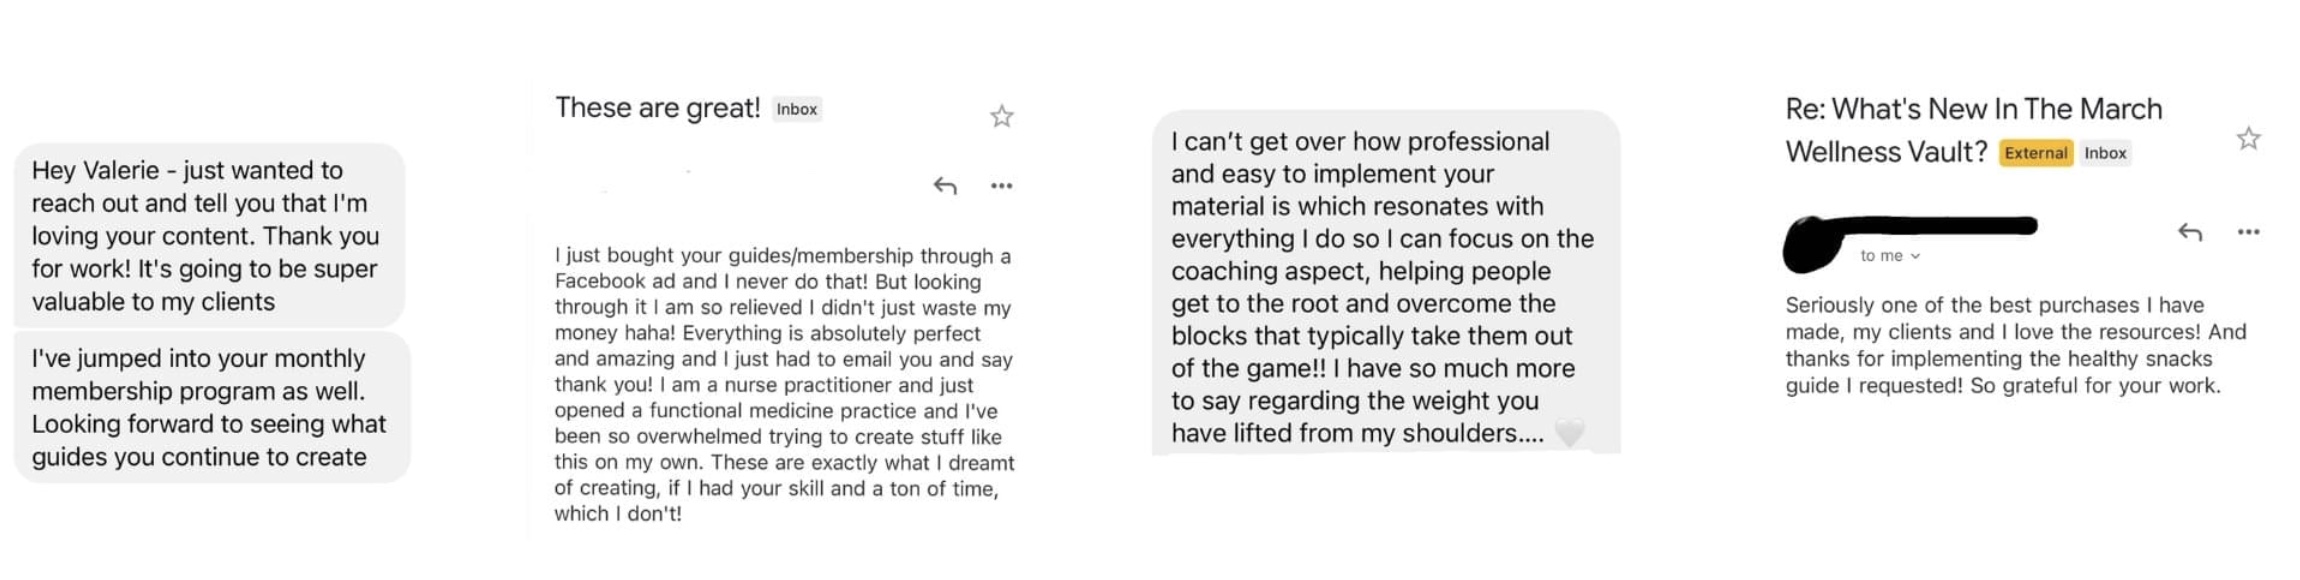Image resolution: width=2300 pixels, height=580 pixels.
Task: Click the "Seriously one of the best purchases" text
Action: pos(2015,345)
